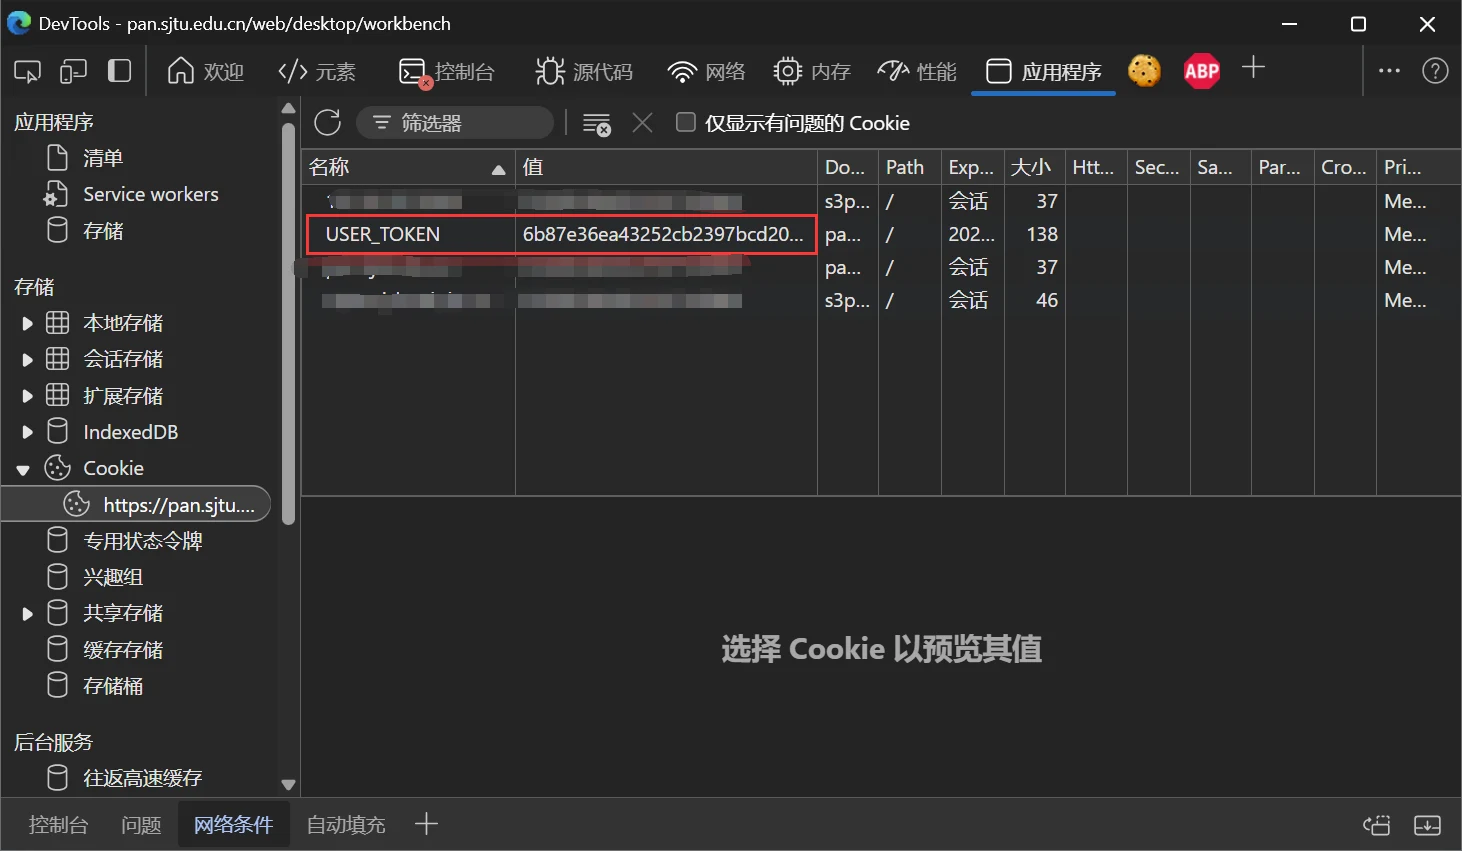Click the 筛选器 filter input field
1462x851 pixels.
pos(455,123)
